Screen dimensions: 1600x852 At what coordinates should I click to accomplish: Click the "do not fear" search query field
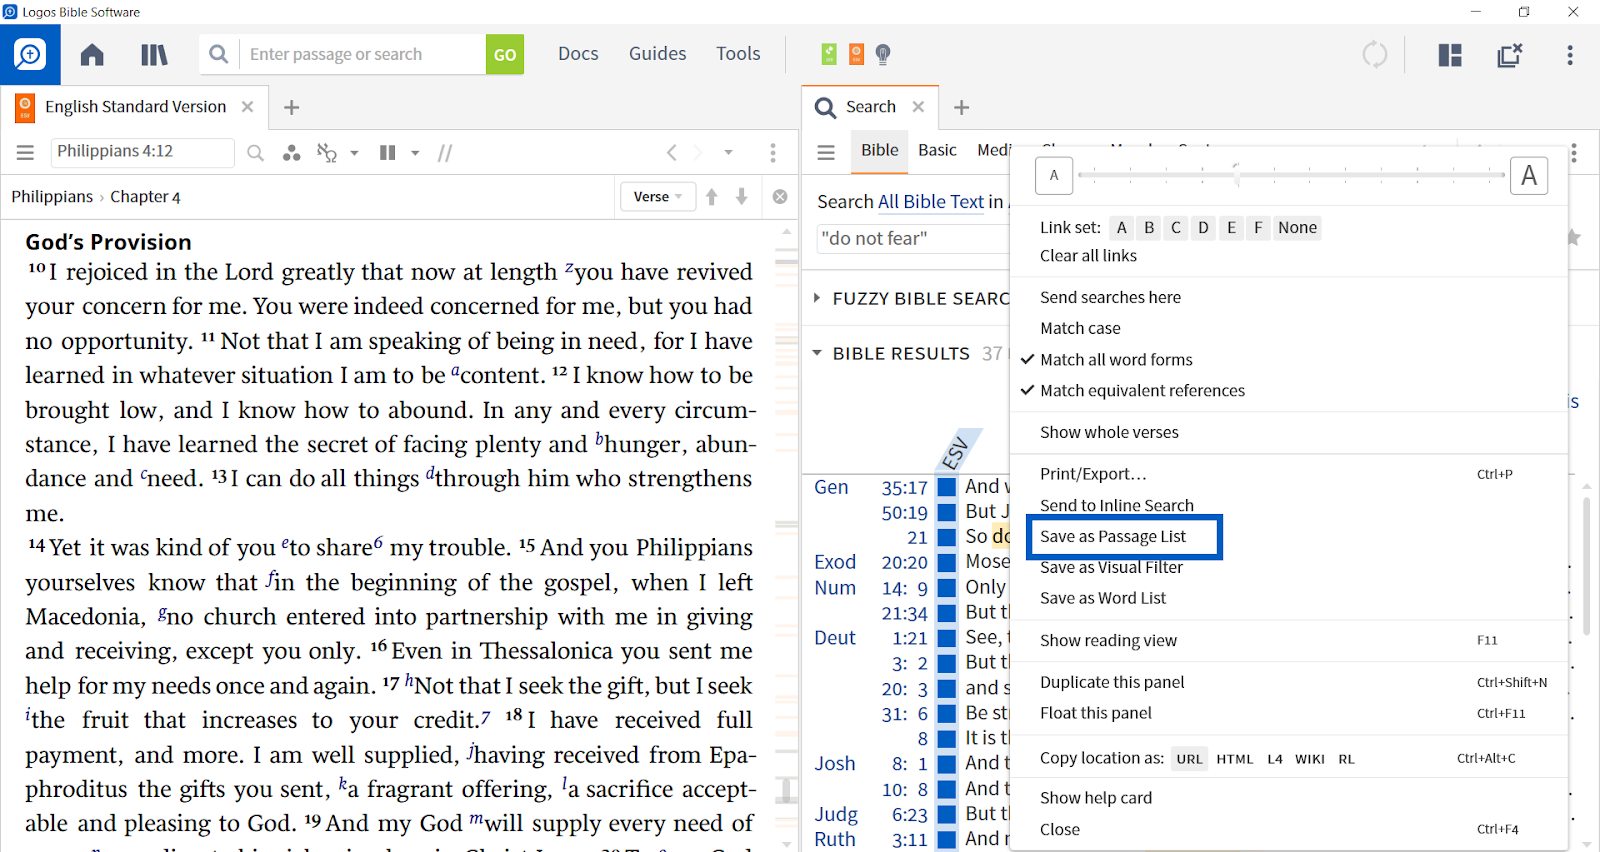912,238
